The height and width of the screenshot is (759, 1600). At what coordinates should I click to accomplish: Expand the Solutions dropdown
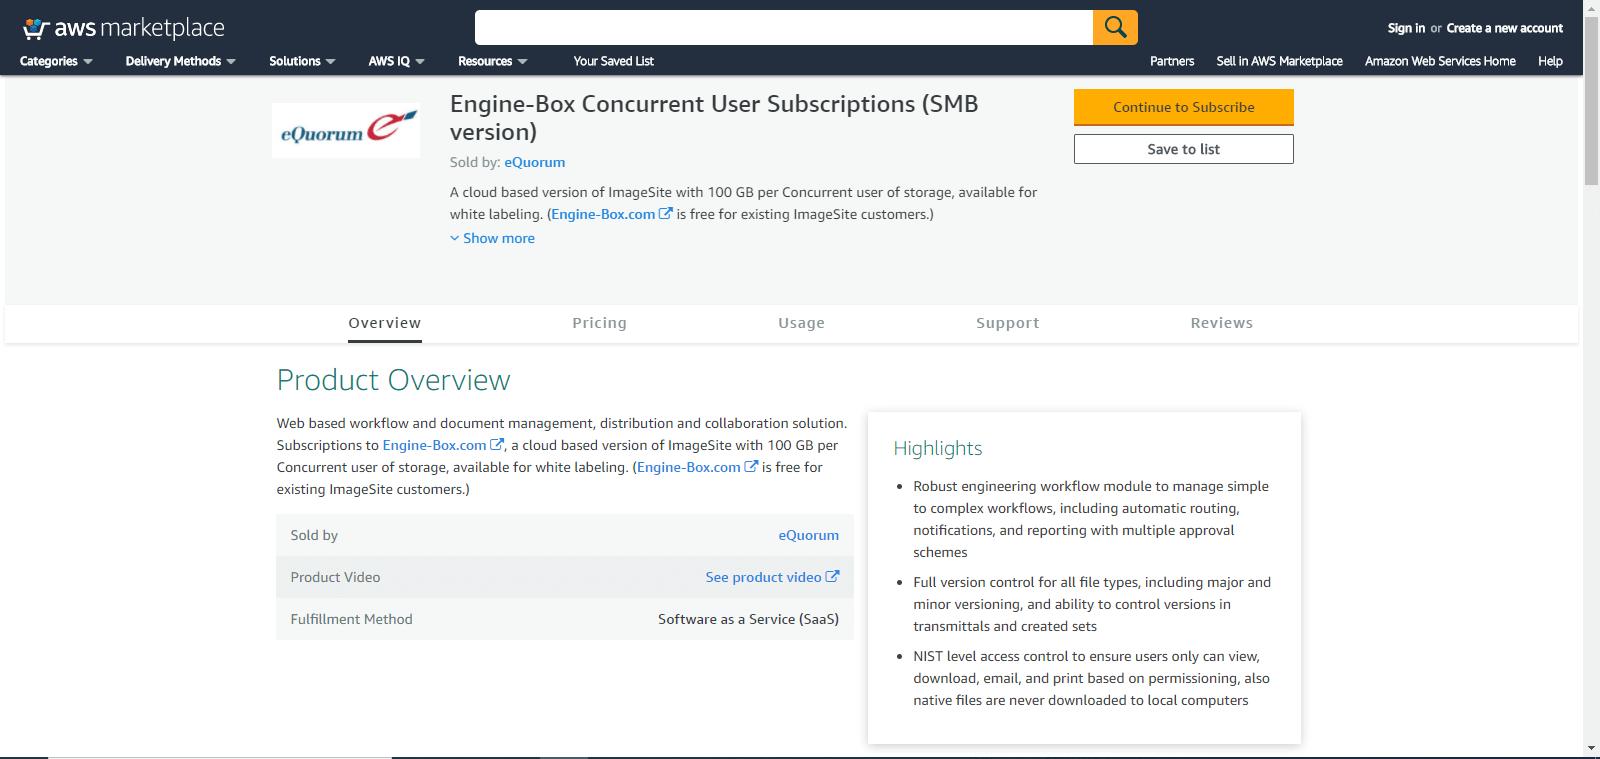point(302,61)
